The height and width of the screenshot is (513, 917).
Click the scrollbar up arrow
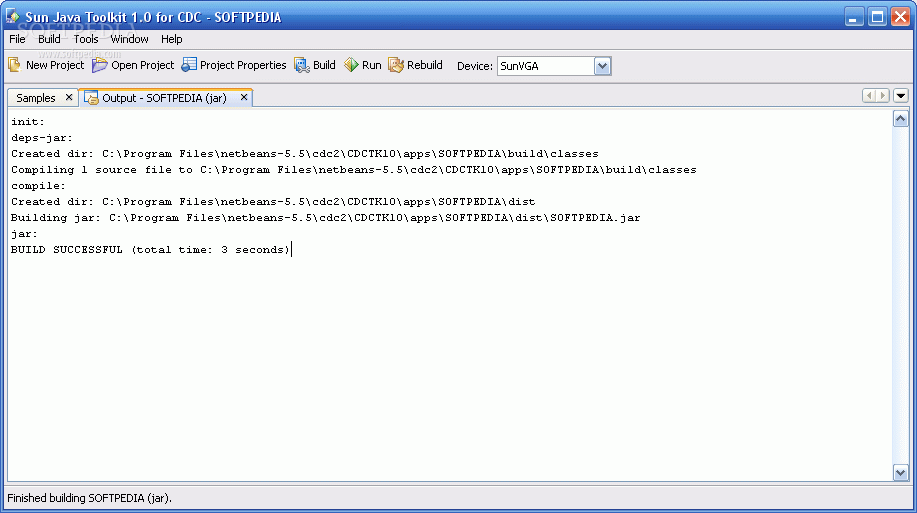click(x=901, y=119)
